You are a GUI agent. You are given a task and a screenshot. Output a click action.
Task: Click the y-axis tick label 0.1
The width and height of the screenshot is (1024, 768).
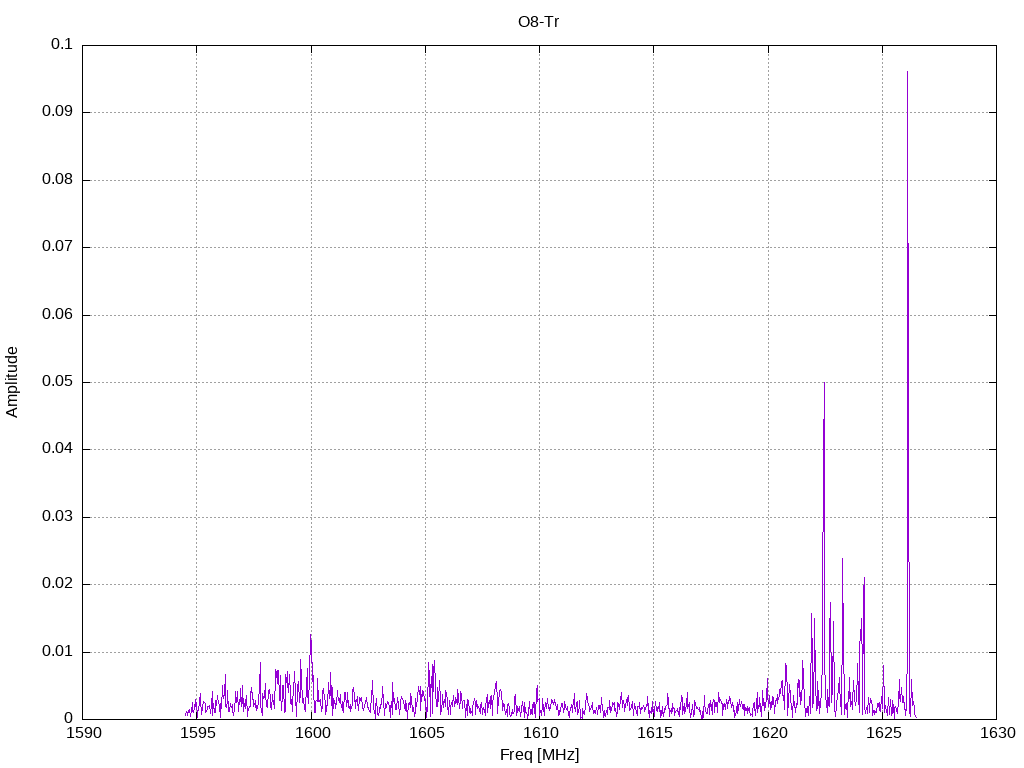click(62, 45)
